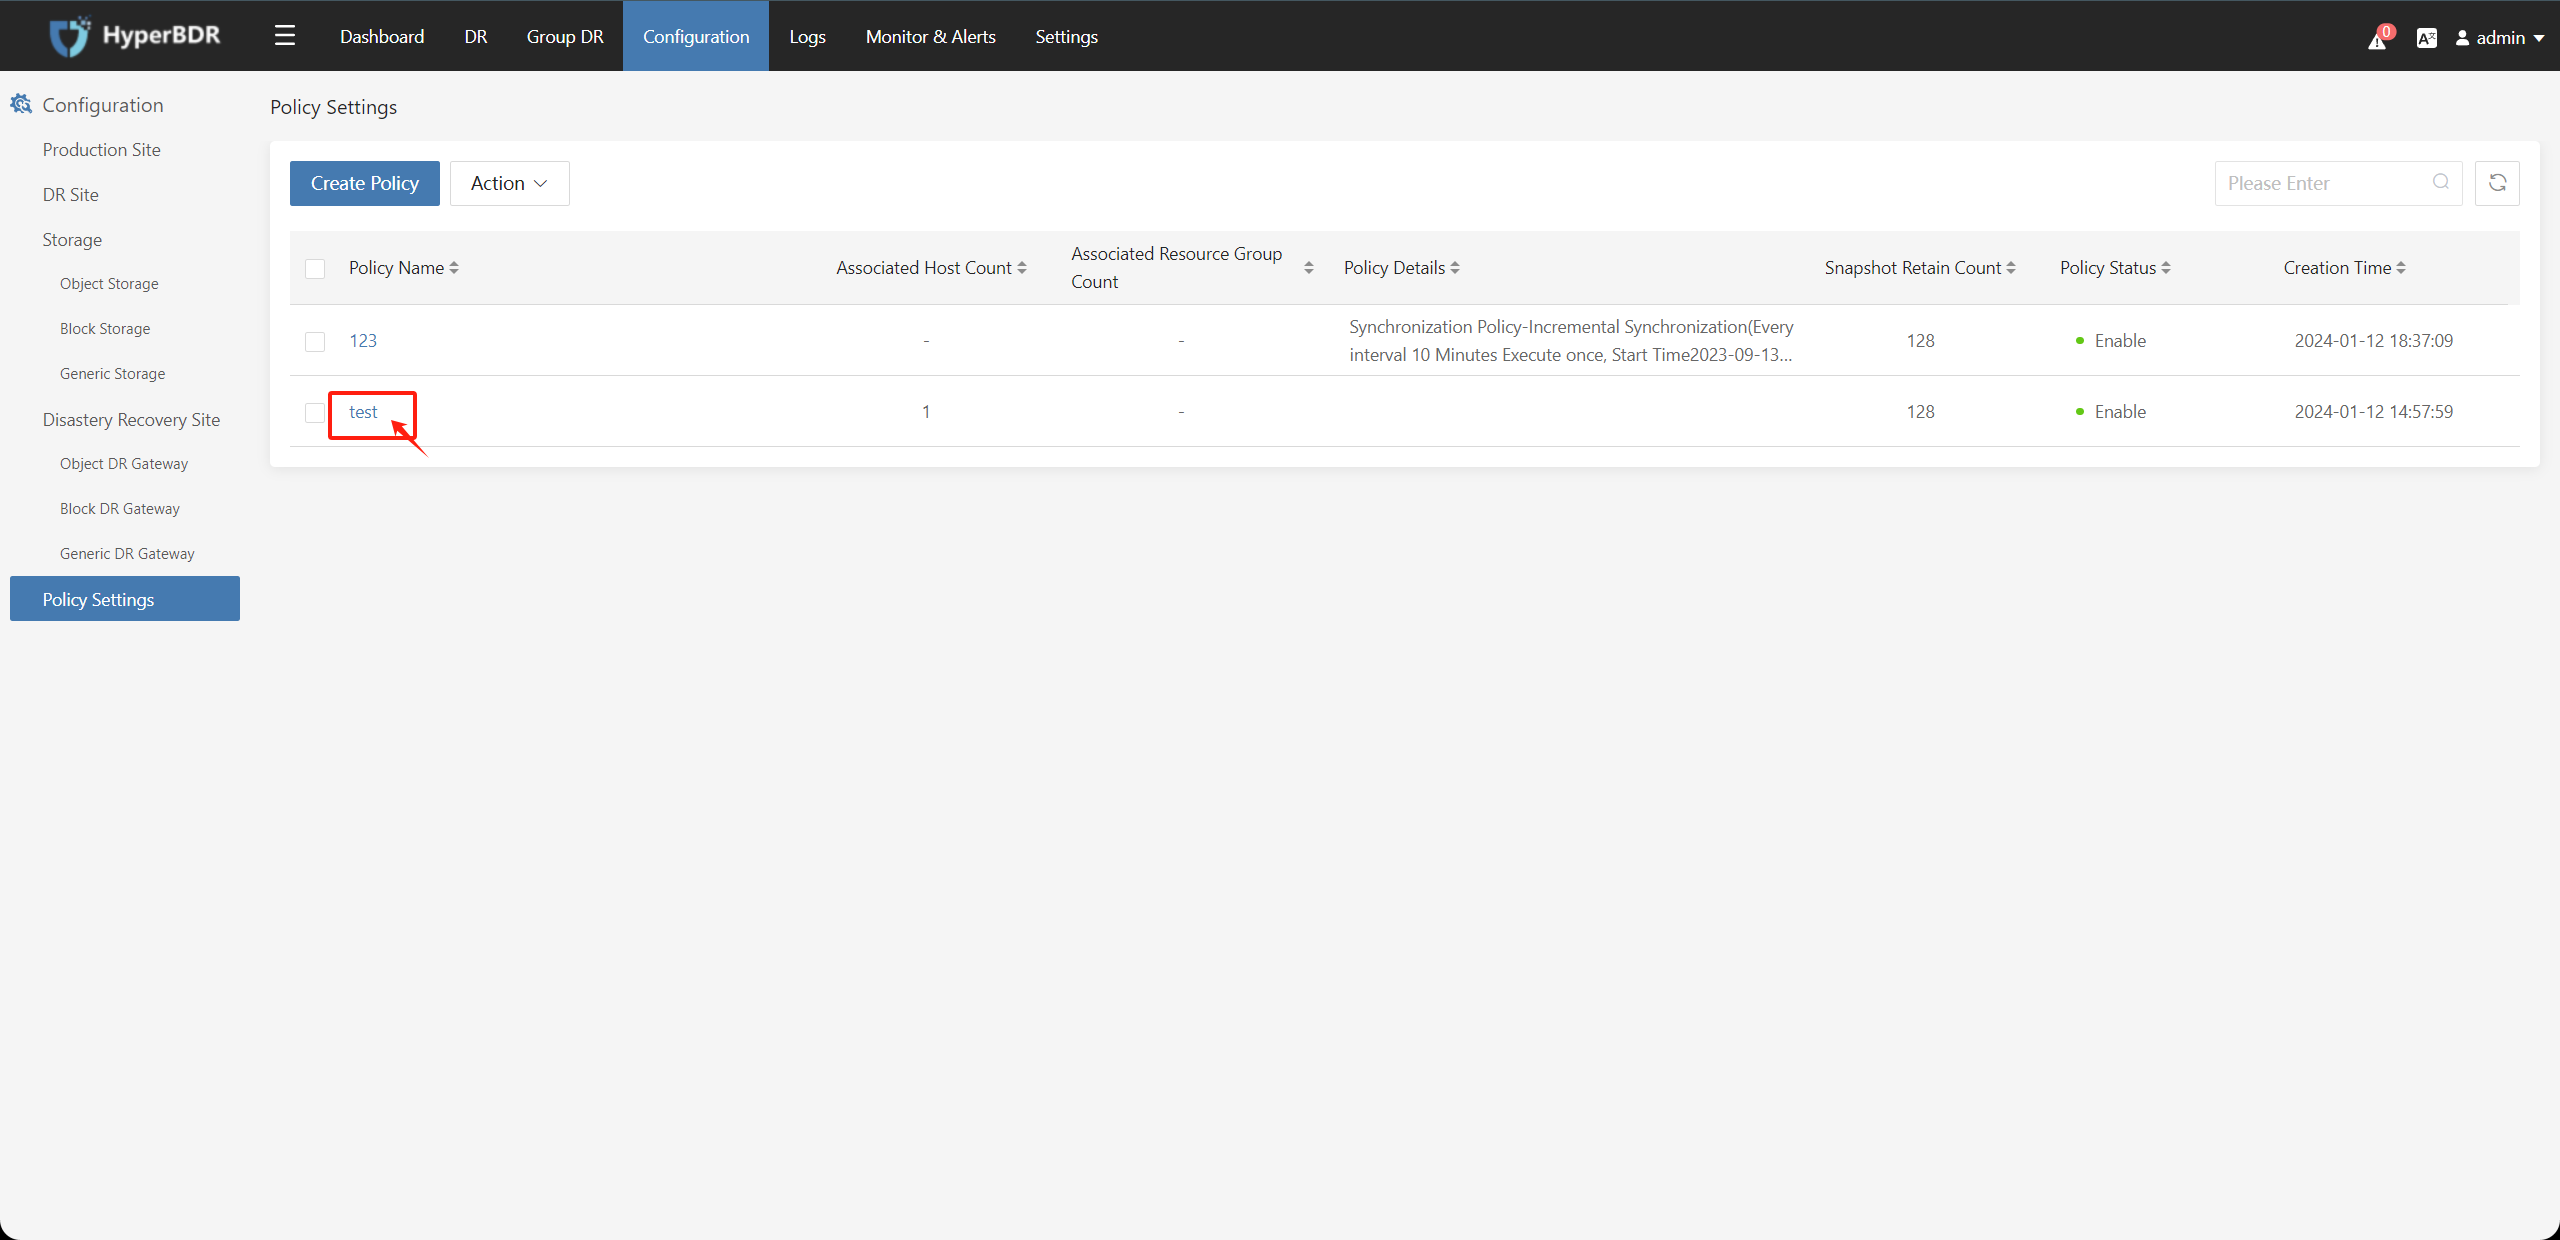Click the associated host count link for test
This screenshot has height=1240, width=2560.
924,410
